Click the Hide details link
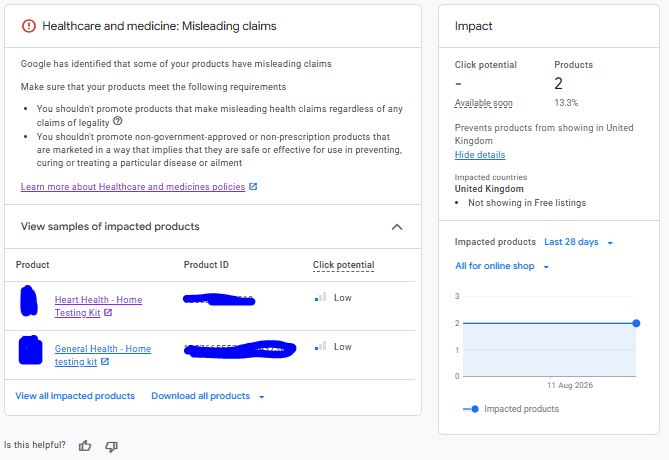Viewport: 669px width, 460px height. pyautogui.click(x=480, y=155)
